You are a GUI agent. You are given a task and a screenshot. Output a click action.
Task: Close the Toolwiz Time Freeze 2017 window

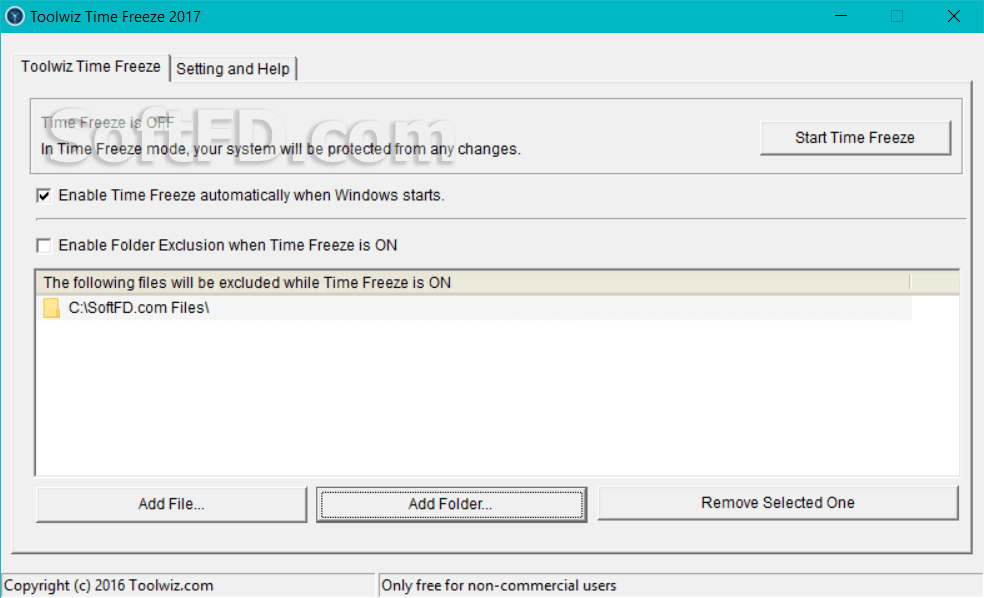click(x=953, y=16)
